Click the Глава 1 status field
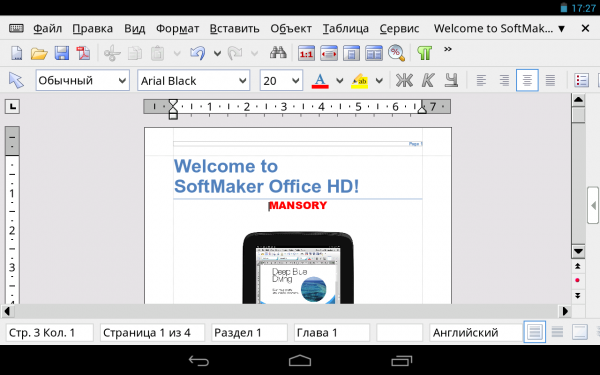This screenshot has height=375, width=600. [332, 333]
